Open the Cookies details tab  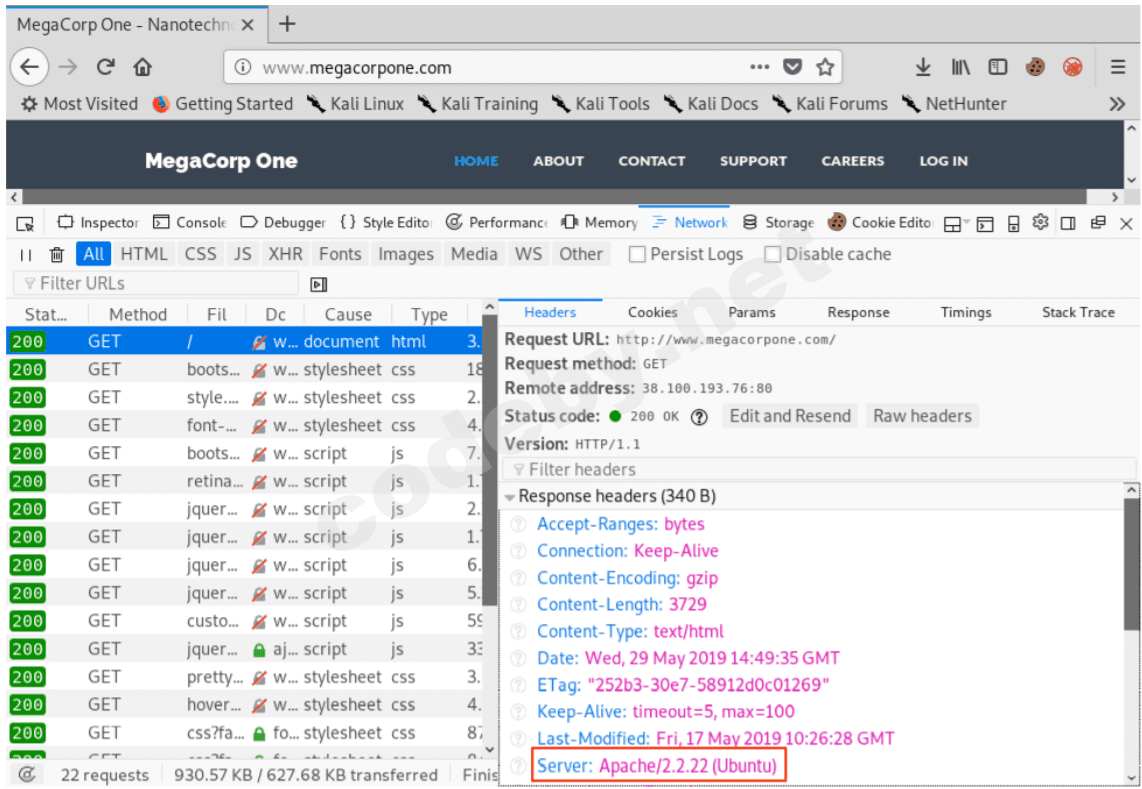pyautogui.click(x=653, y=313)
